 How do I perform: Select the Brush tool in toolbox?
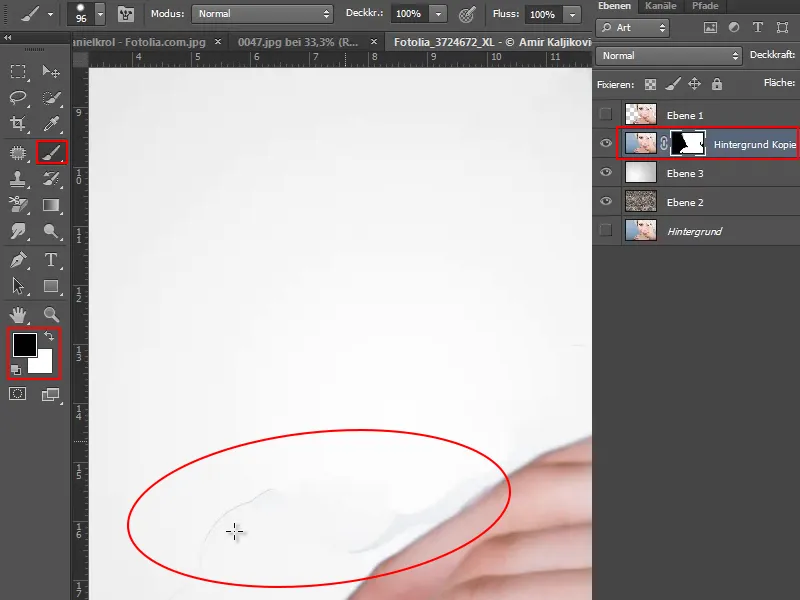[52, 153]
